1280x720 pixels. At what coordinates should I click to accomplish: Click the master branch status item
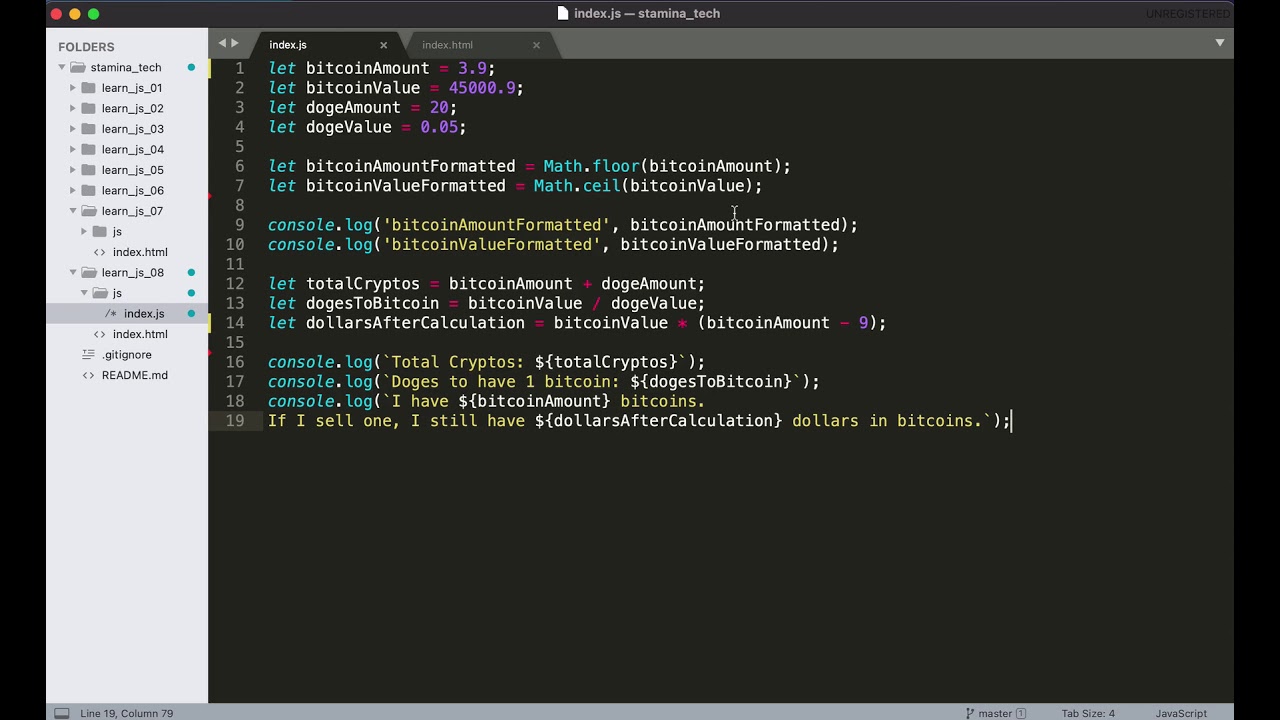pyautogui.click(x=995, y=713)
